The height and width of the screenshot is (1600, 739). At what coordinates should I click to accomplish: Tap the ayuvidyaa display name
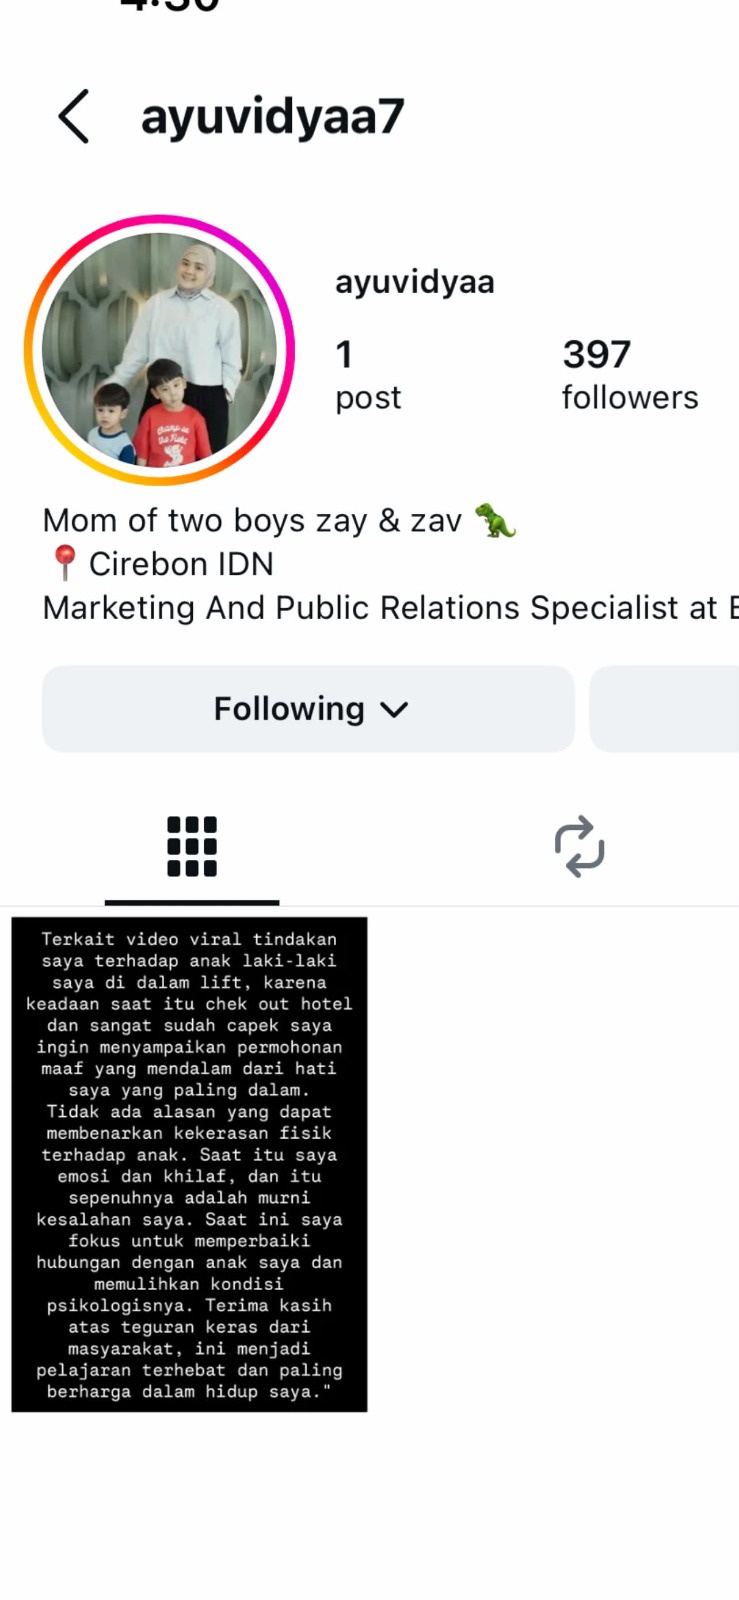pyautogui.click(x=415, y=282)
